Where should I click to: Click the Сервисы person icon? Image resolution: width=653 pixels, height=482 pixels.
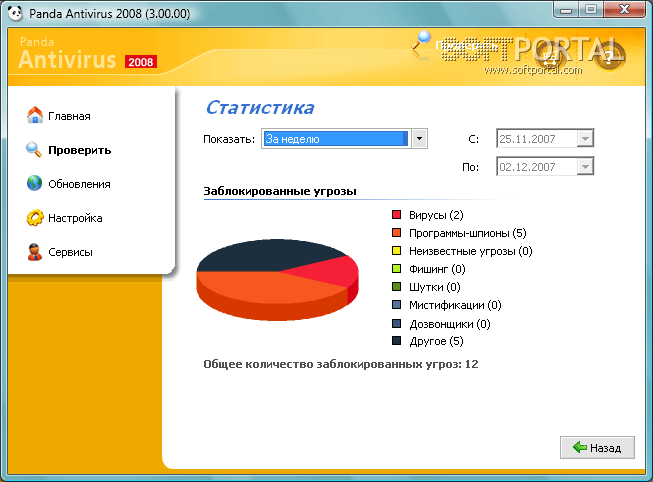pos(35,252)
